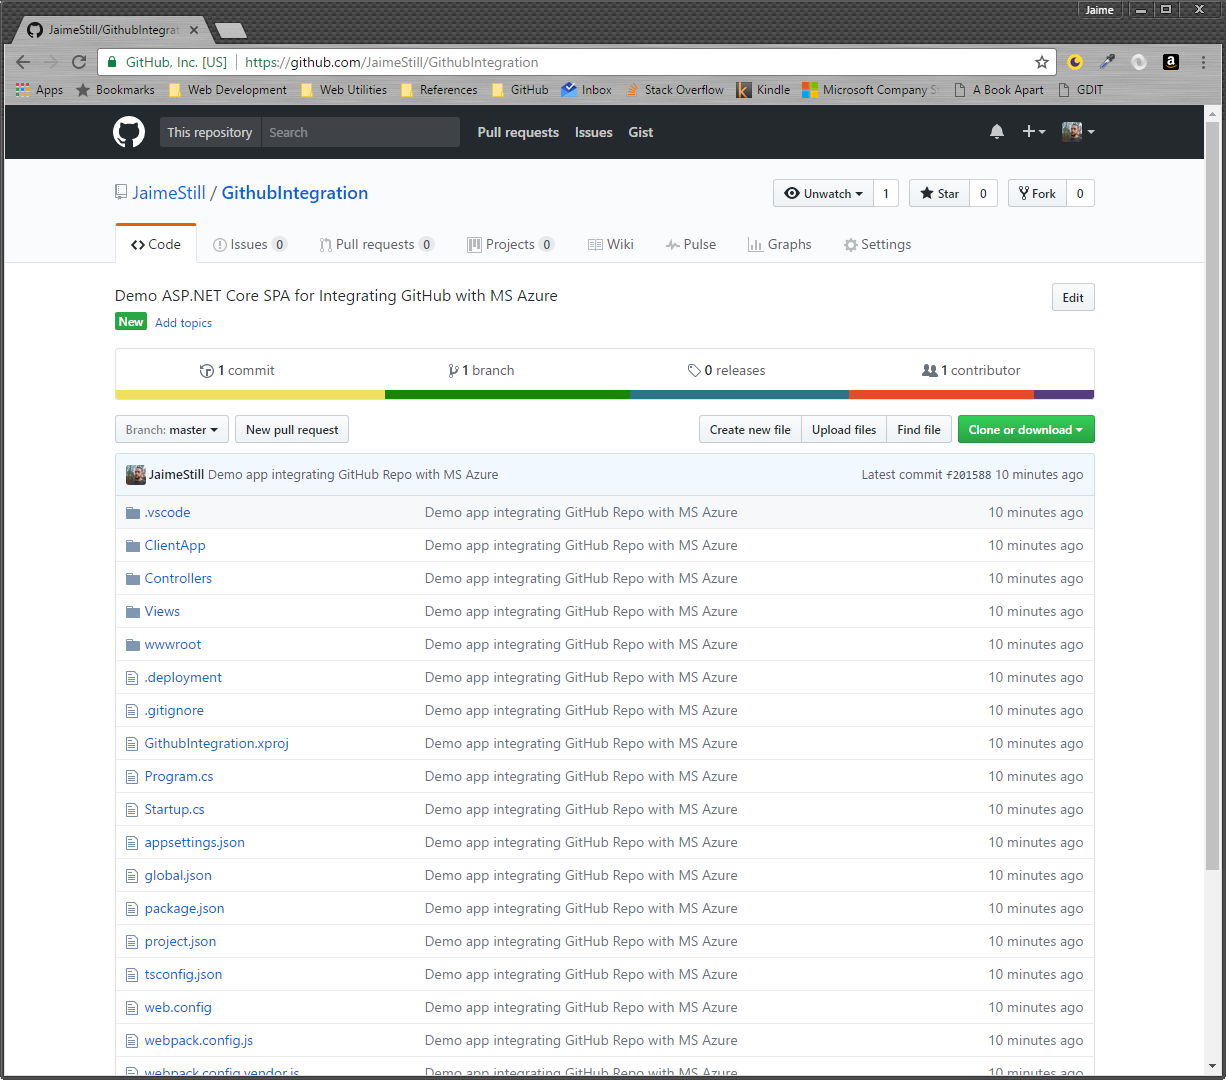This screenshot has height=1080, width=1226.
Task: Click the yellow segment of language bar
Action: [250, 395]
